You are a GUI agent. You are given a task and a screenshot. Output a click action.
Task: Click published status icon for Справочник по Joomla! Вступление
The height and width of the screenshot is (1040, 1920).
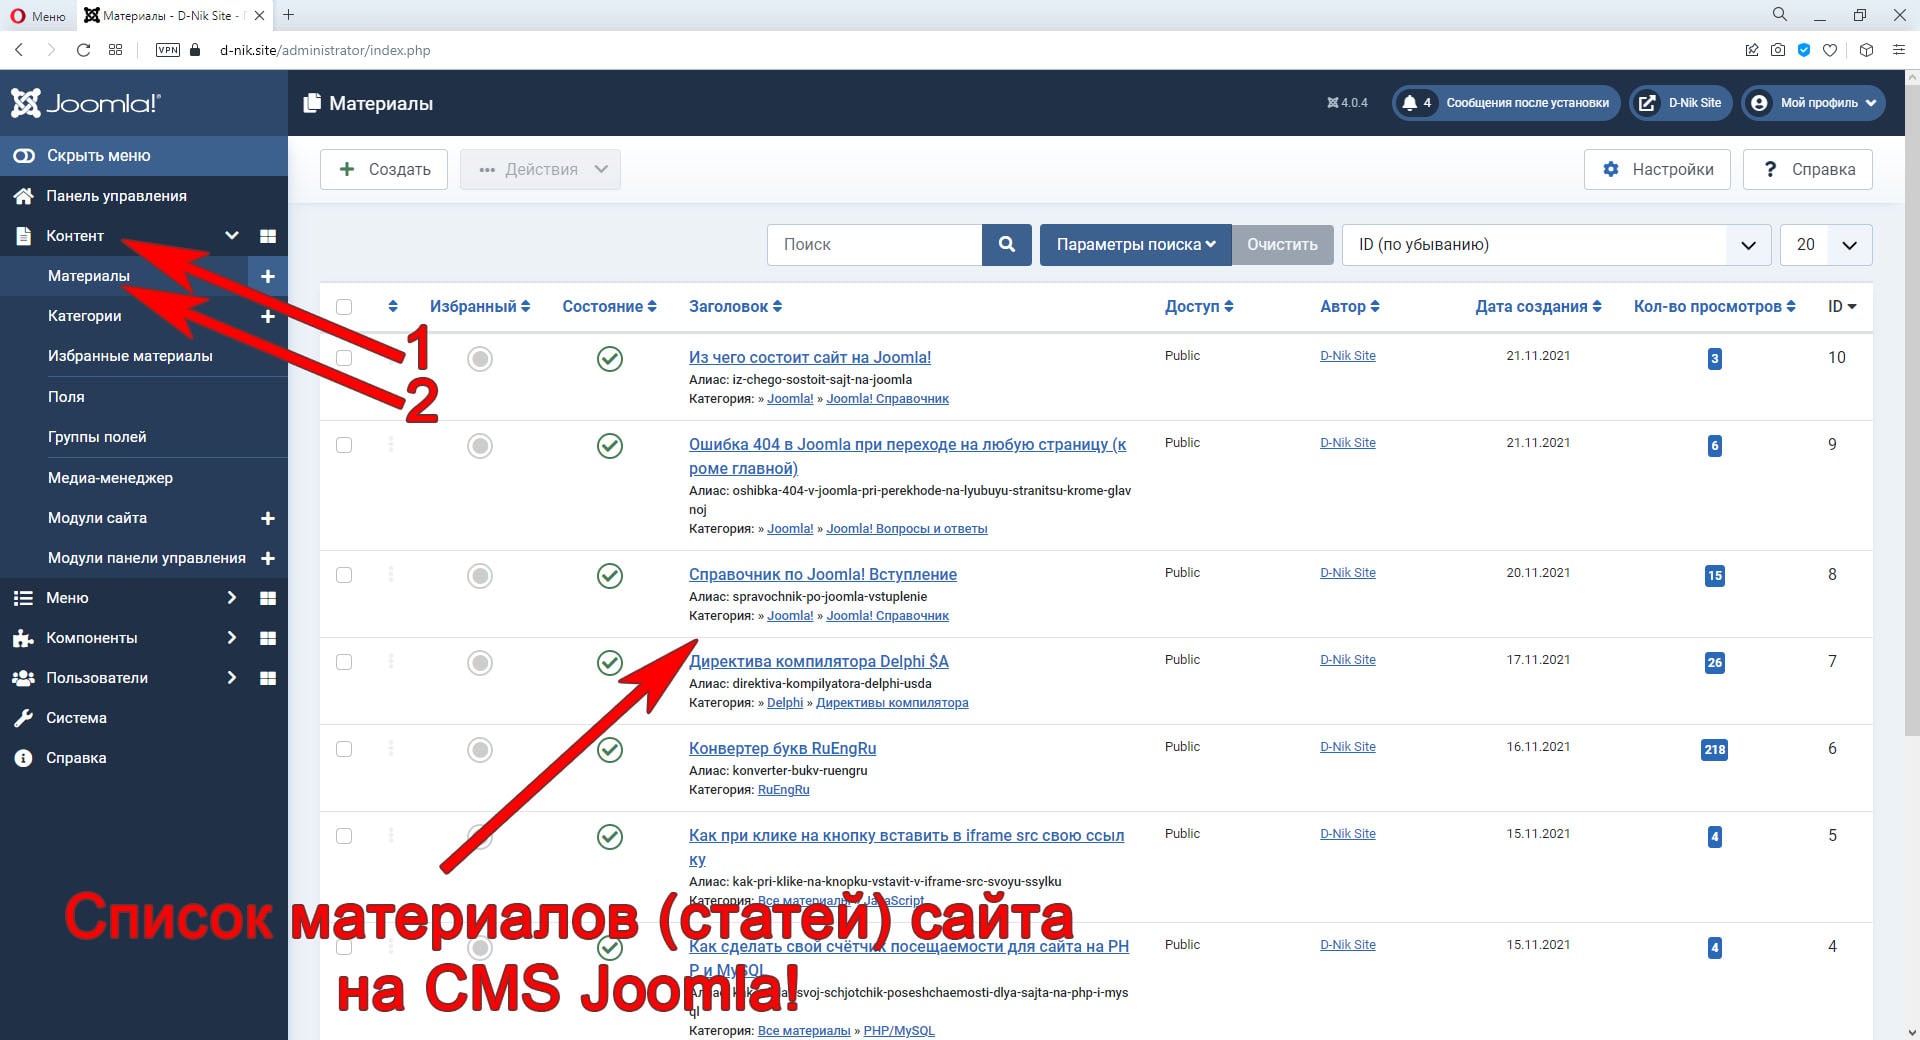tap(610, 576)
